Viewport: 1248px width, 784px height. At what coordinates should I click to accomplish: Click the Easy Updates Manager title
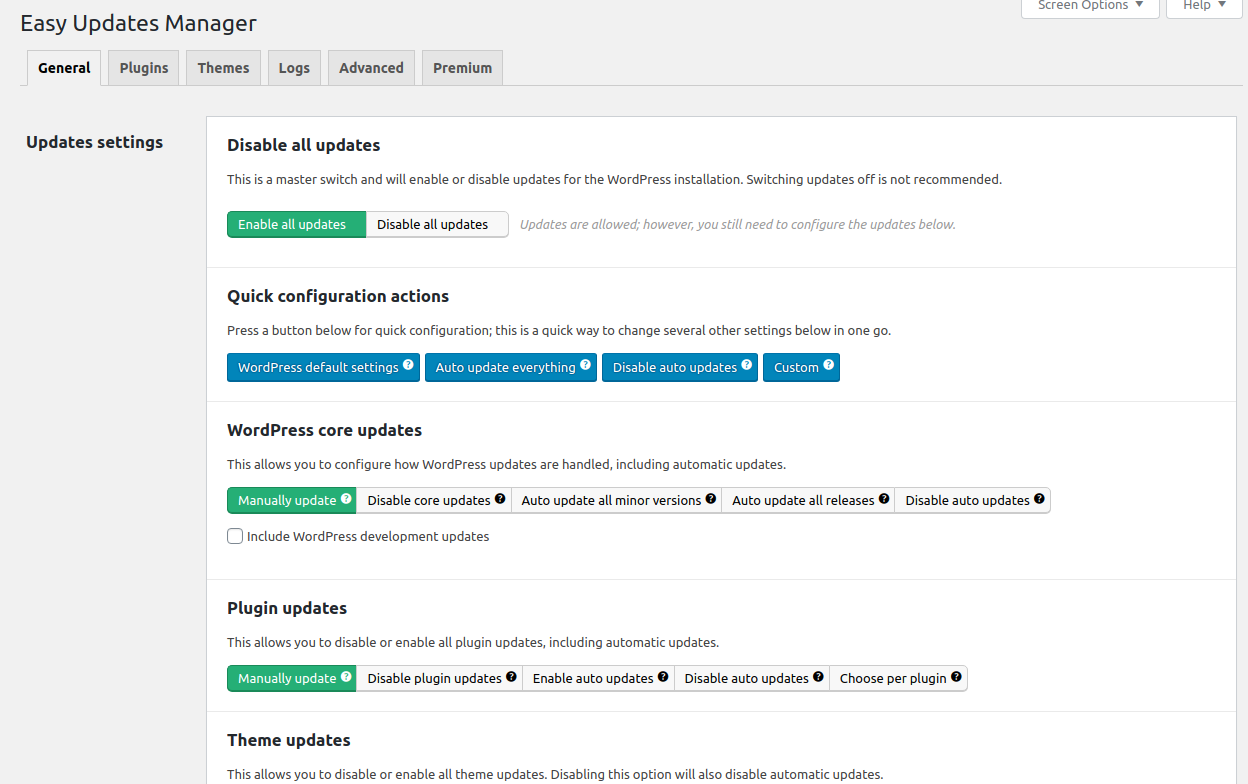(x=138, y=23)
